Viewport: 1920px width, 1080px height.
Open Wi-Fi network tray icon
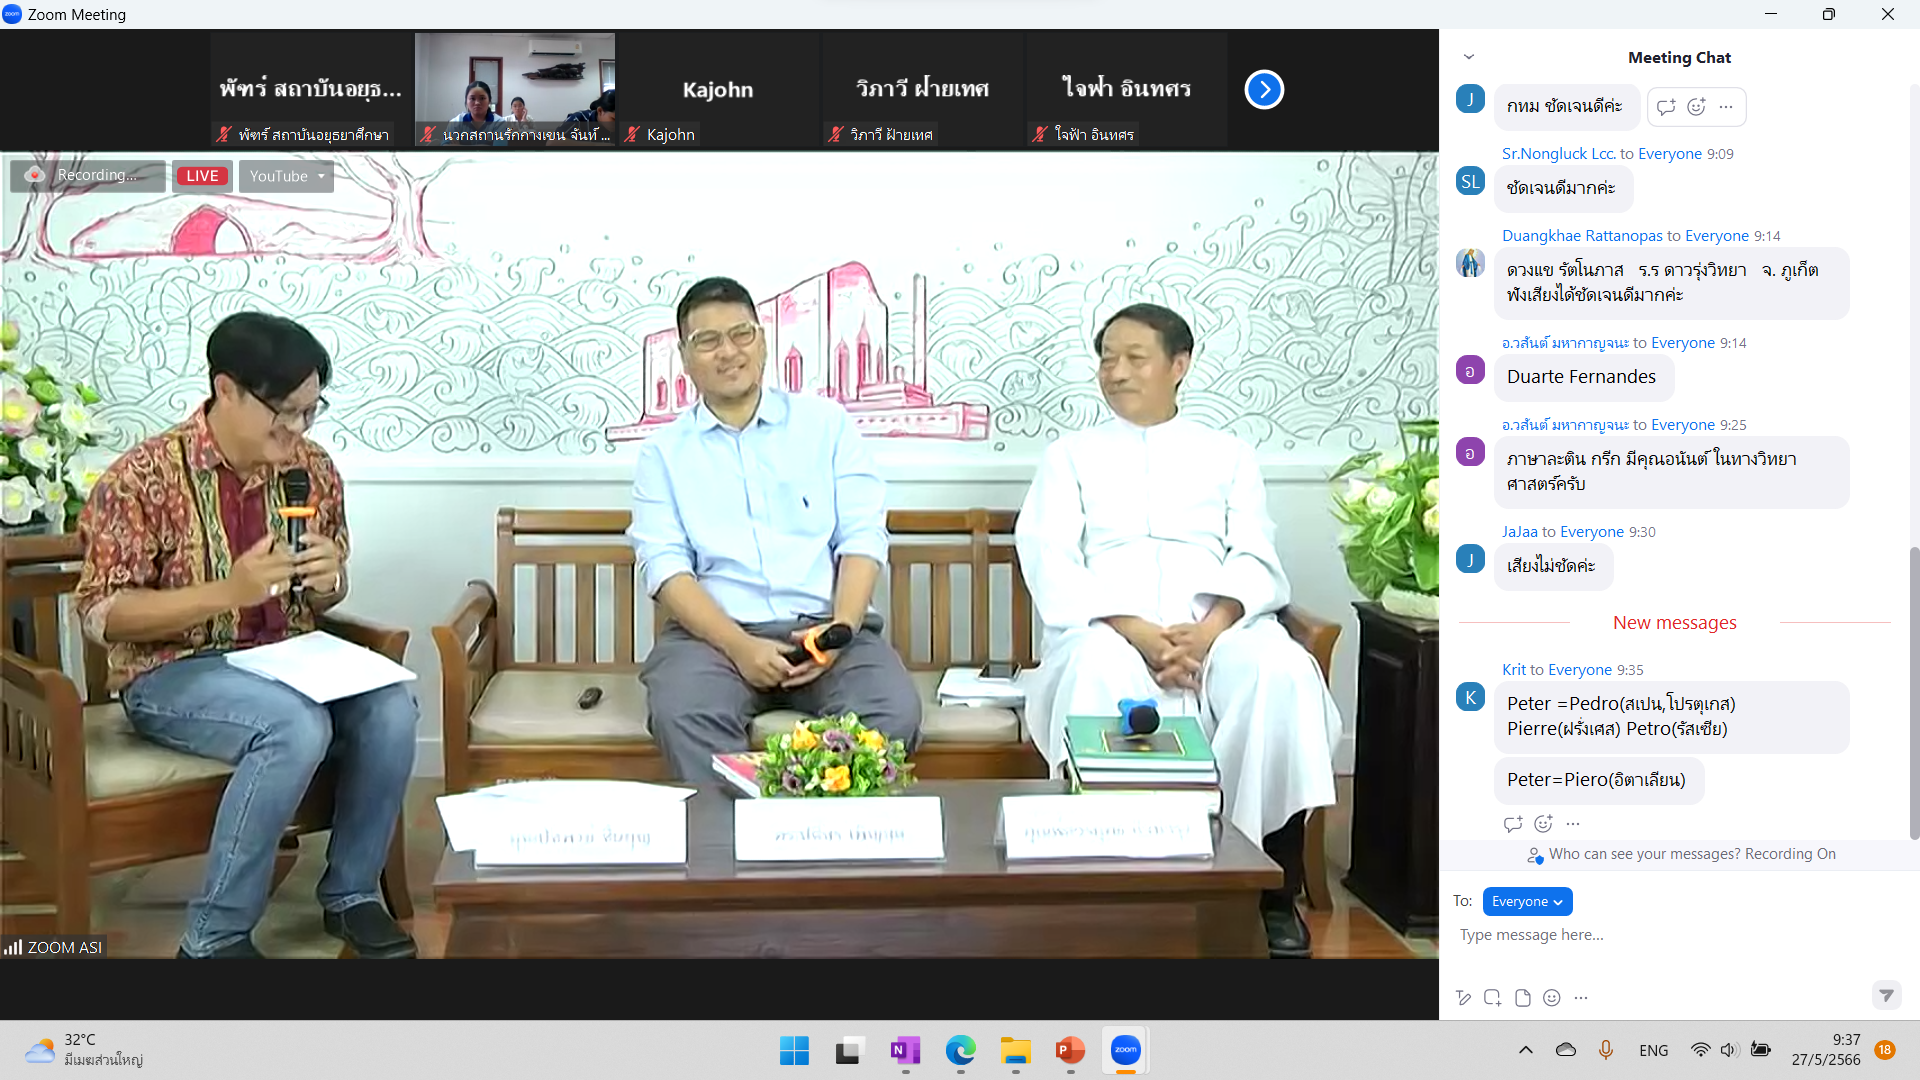pyautogui.click(x=1700, y=1050)
